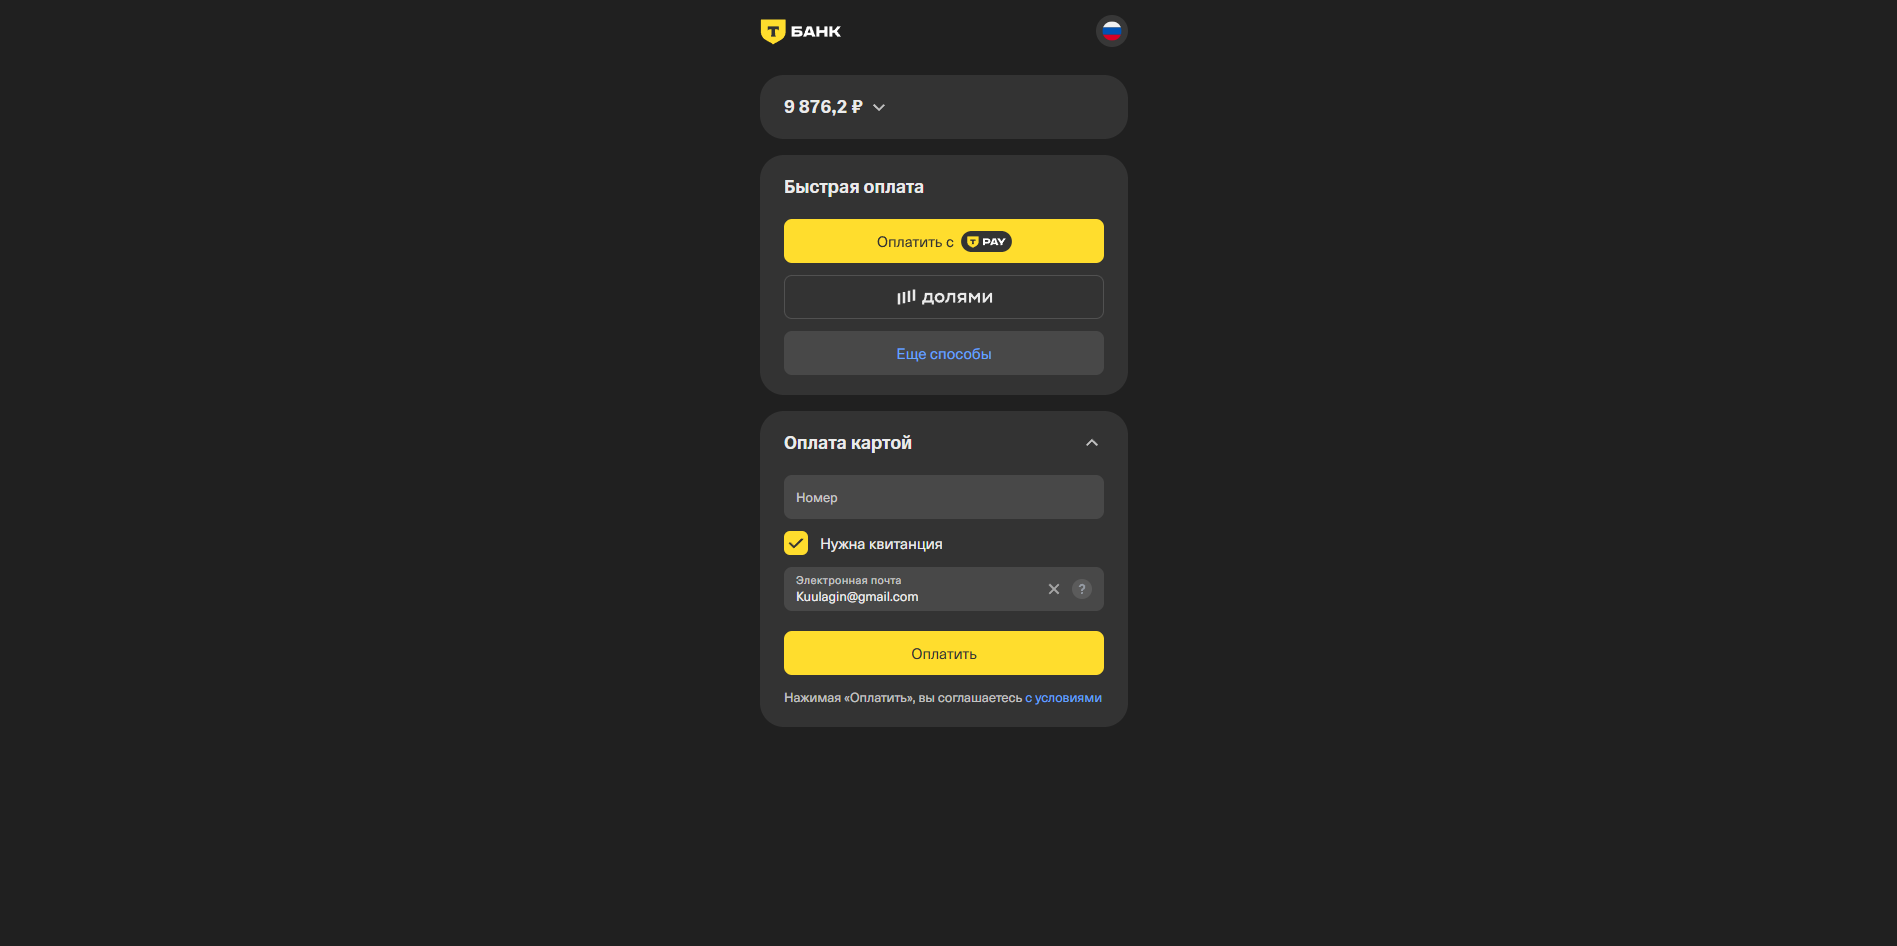Viewport: 1897px width, 946px height.
Task: Open the email help question mark
Action: (1081, 589)
